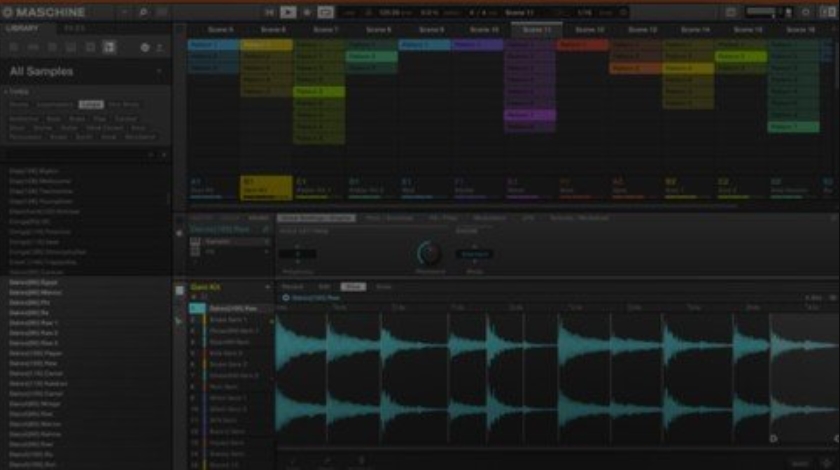
Task: Select the Scene 7 header
Action: (x=326, y=30)
